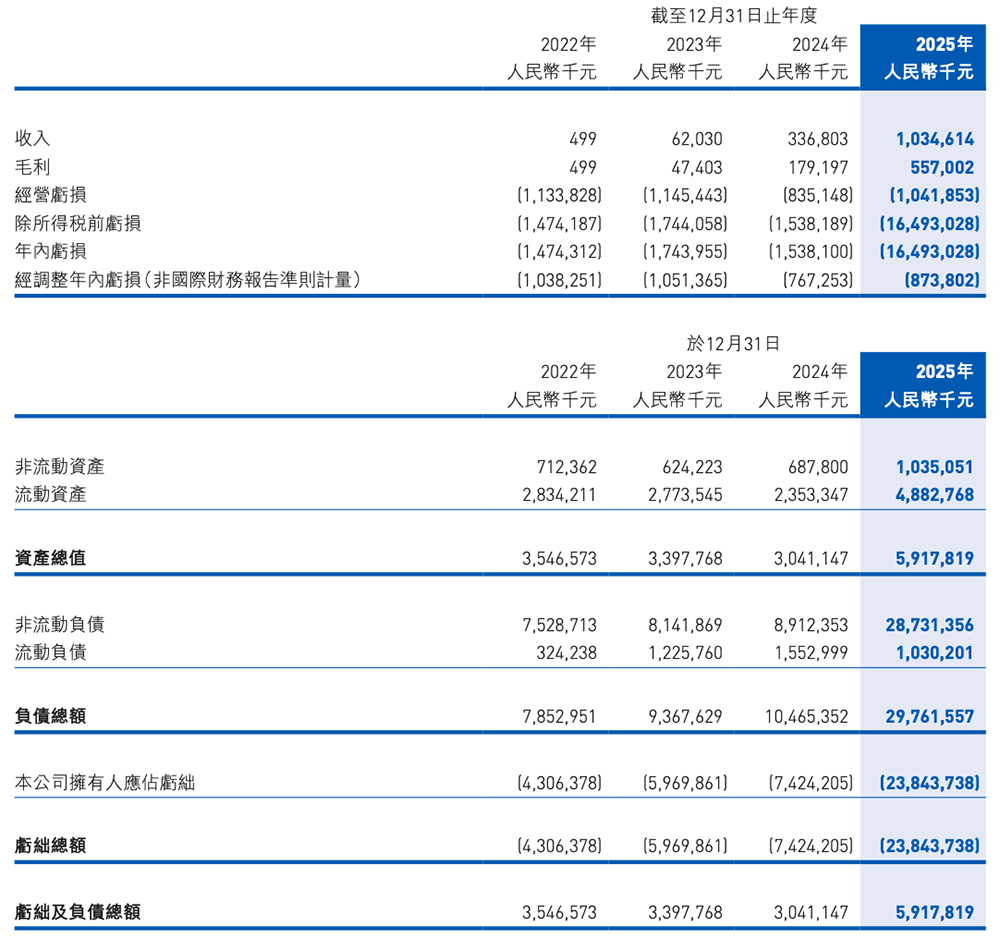Image resolution: width=1000 pixels, height=939 pixels.
Task: Click the 經調整年內虧損(非國際財務報告準則計量) label
Action: coord(188,279)
